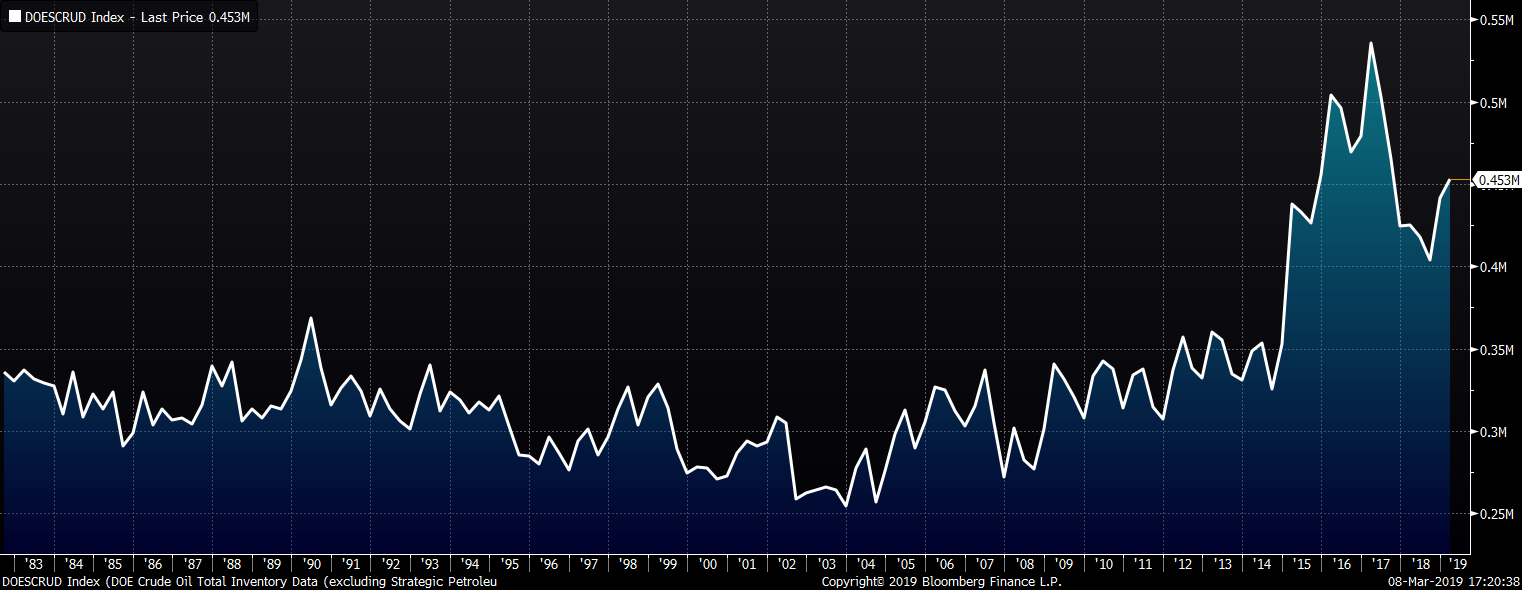Select the '08 year label on x-axis
Screen dimensions: 1522x590
click(1024, 564)
